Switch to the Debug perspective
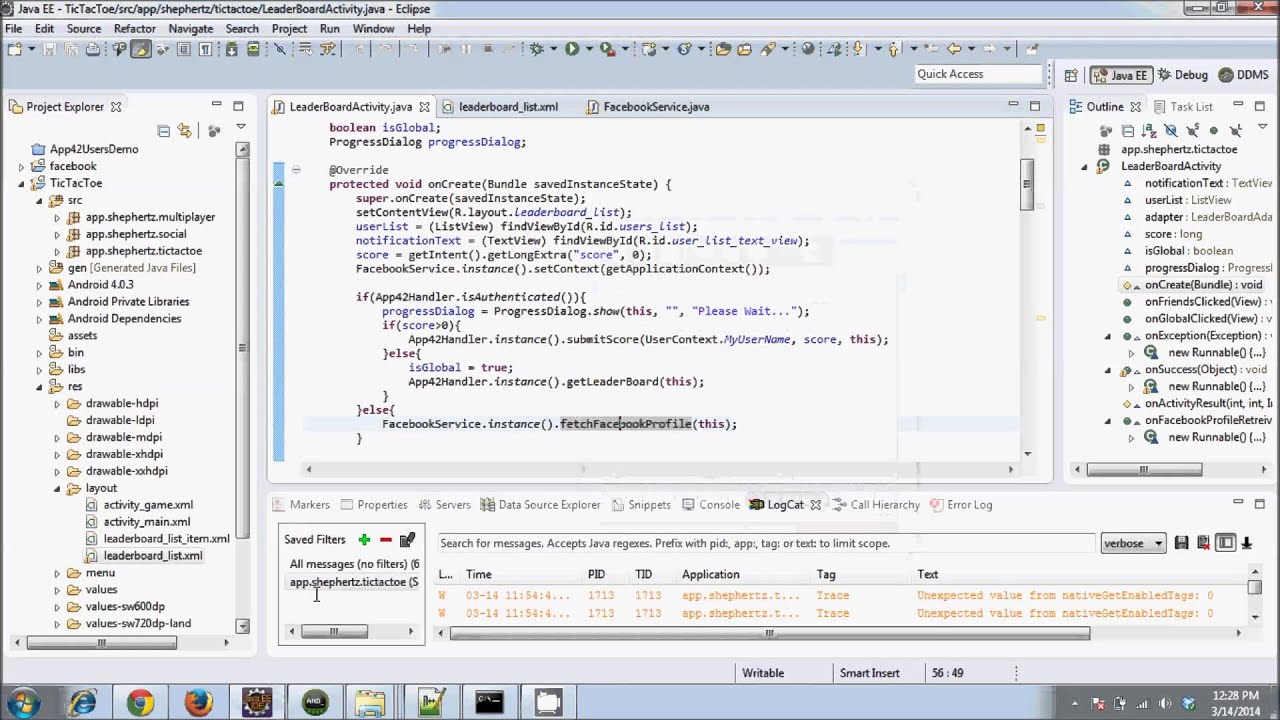 (1183, 75)
